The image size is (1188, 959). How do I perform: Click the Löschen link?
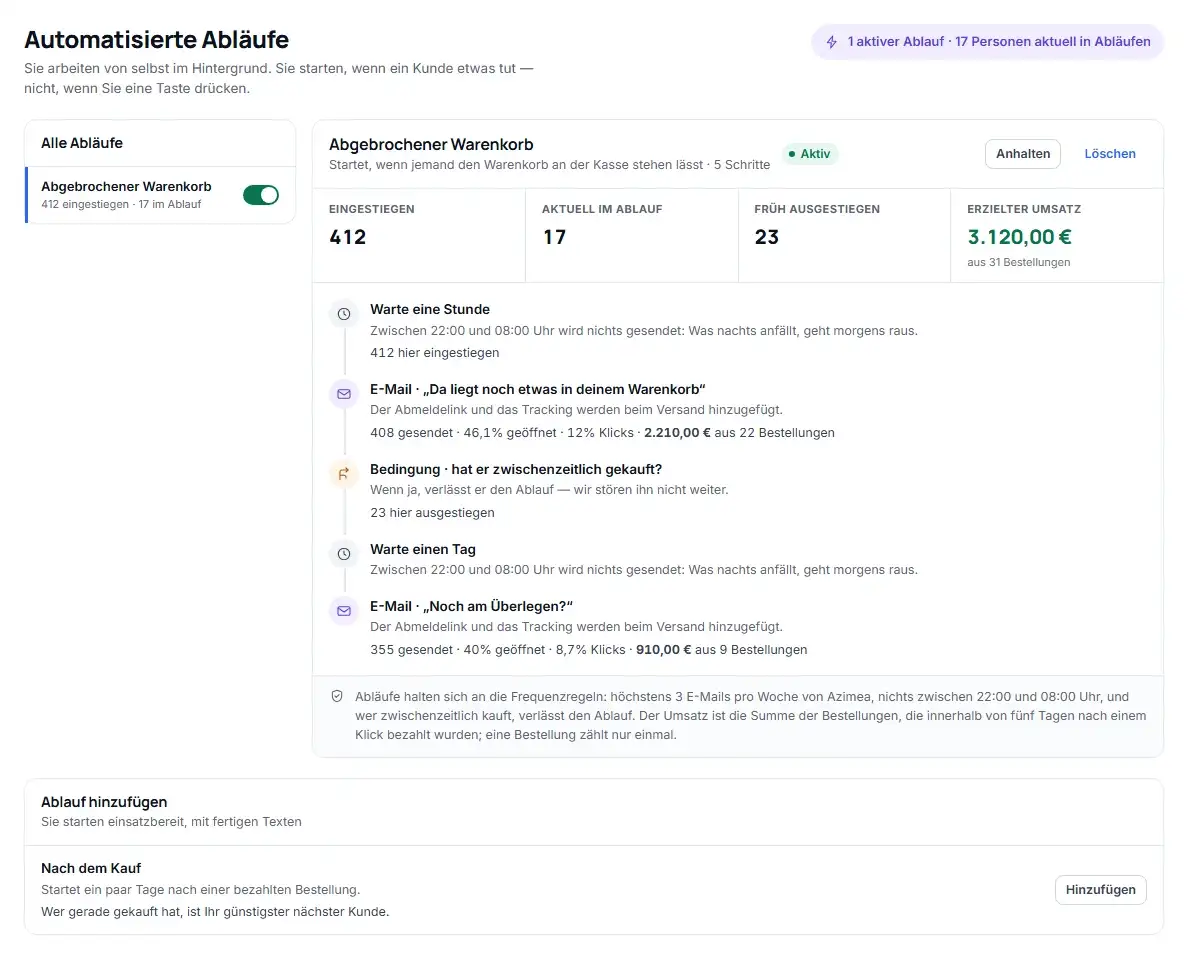(1110, 154)
